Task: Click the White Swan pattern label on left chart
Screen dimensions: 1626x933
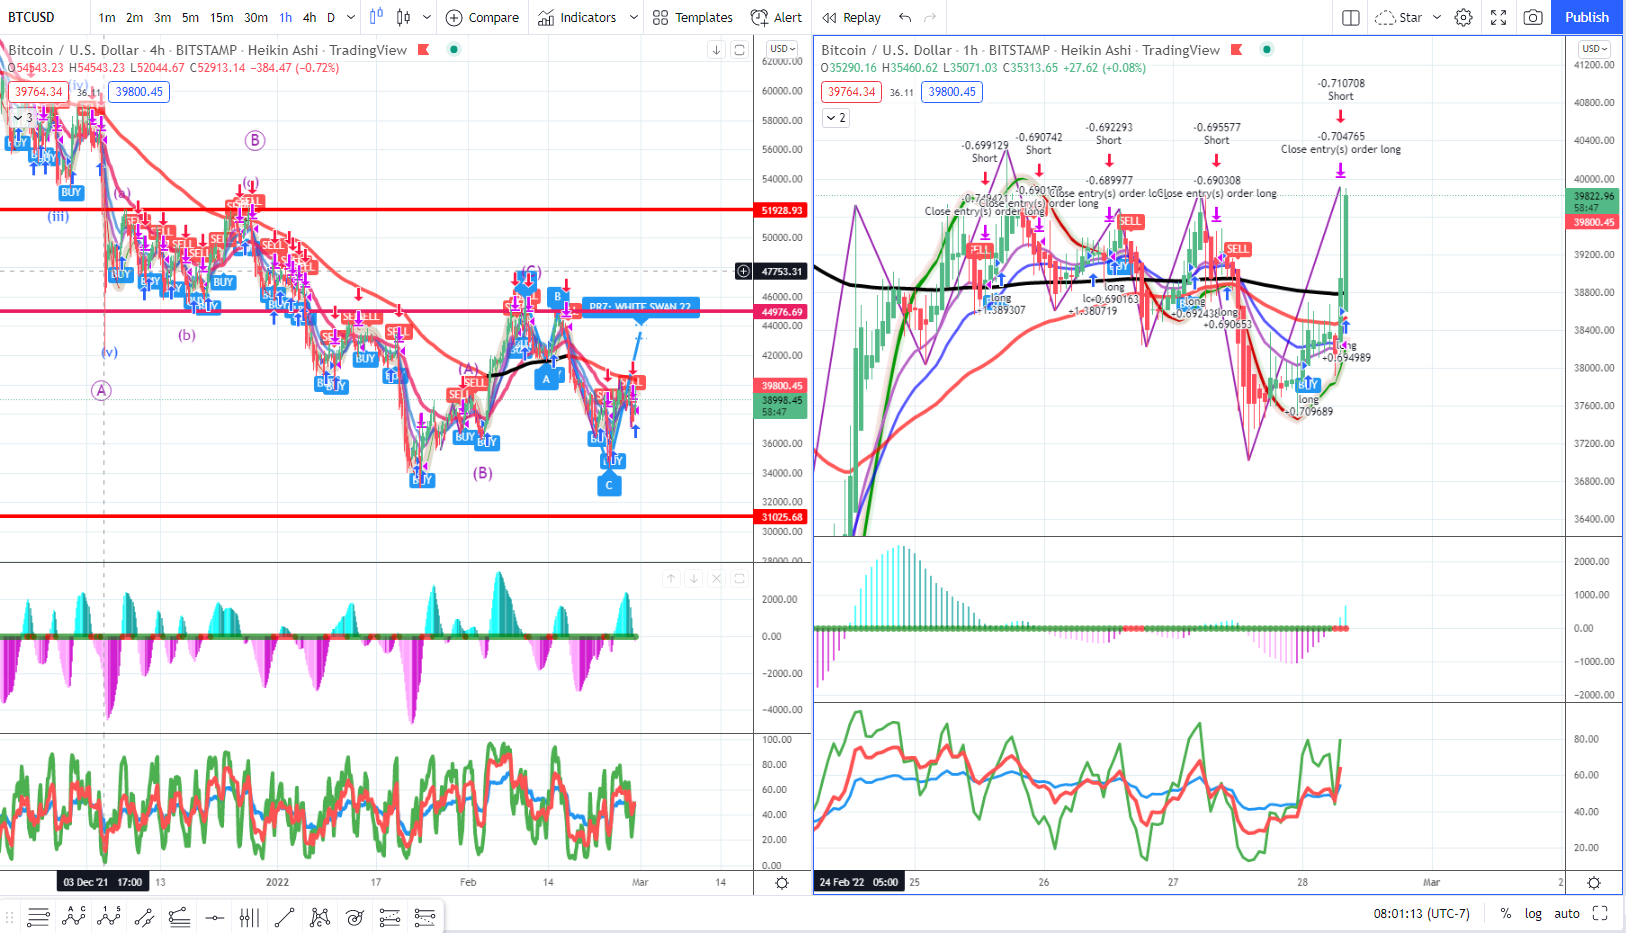Action: pos(640,306)
